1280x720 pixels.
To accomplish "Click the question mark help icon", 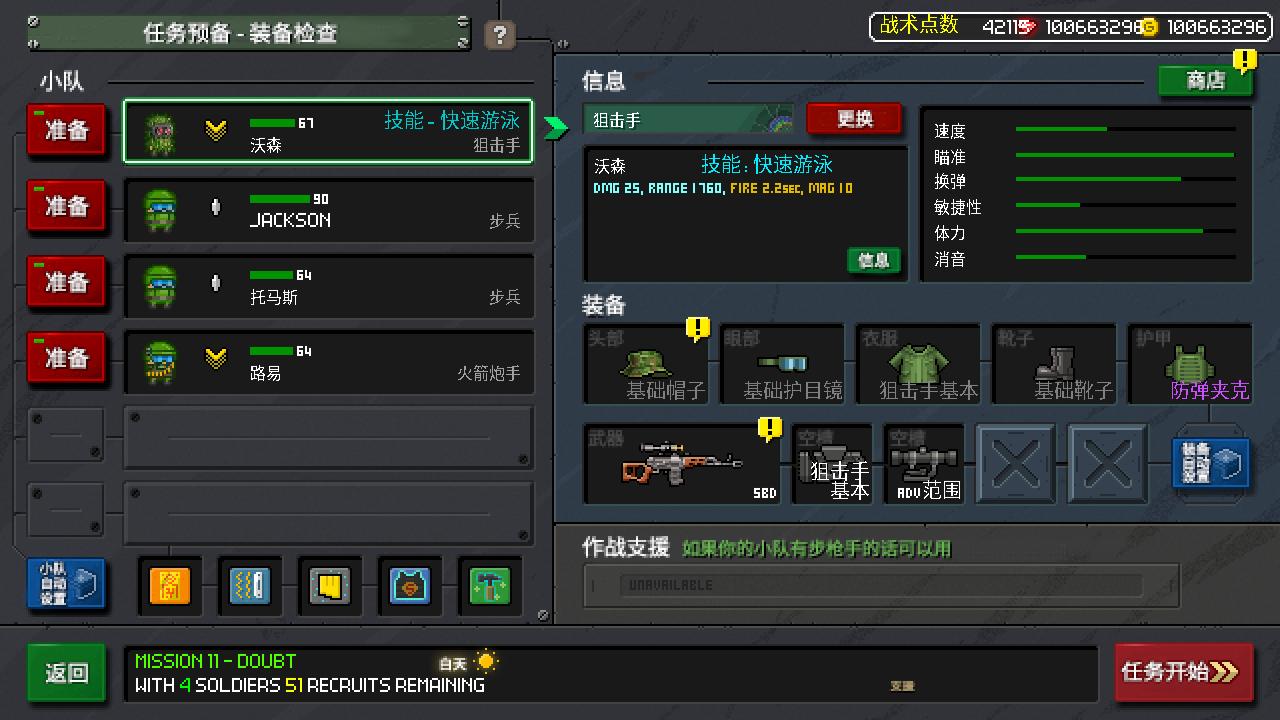I will pyautogui.click(x=499, y=35).
